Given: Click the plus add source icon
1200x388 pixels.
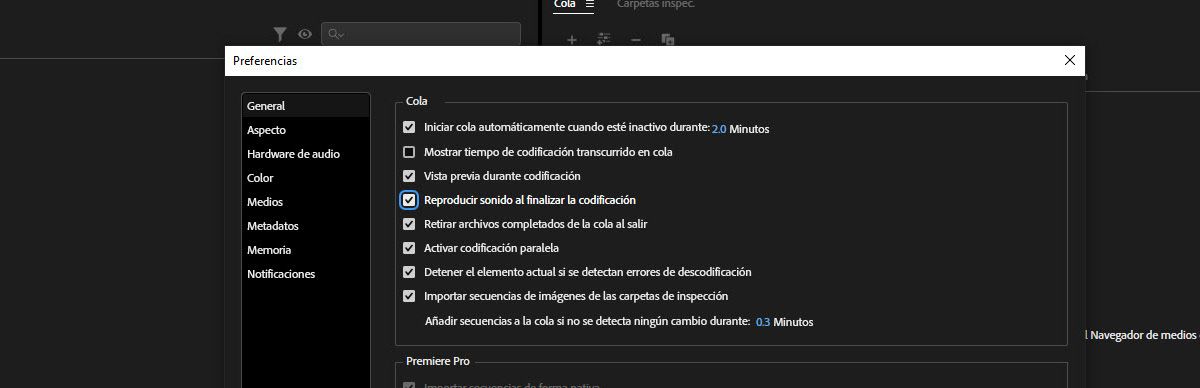Looking at the screenshot, I should click(x=572, y=39).
